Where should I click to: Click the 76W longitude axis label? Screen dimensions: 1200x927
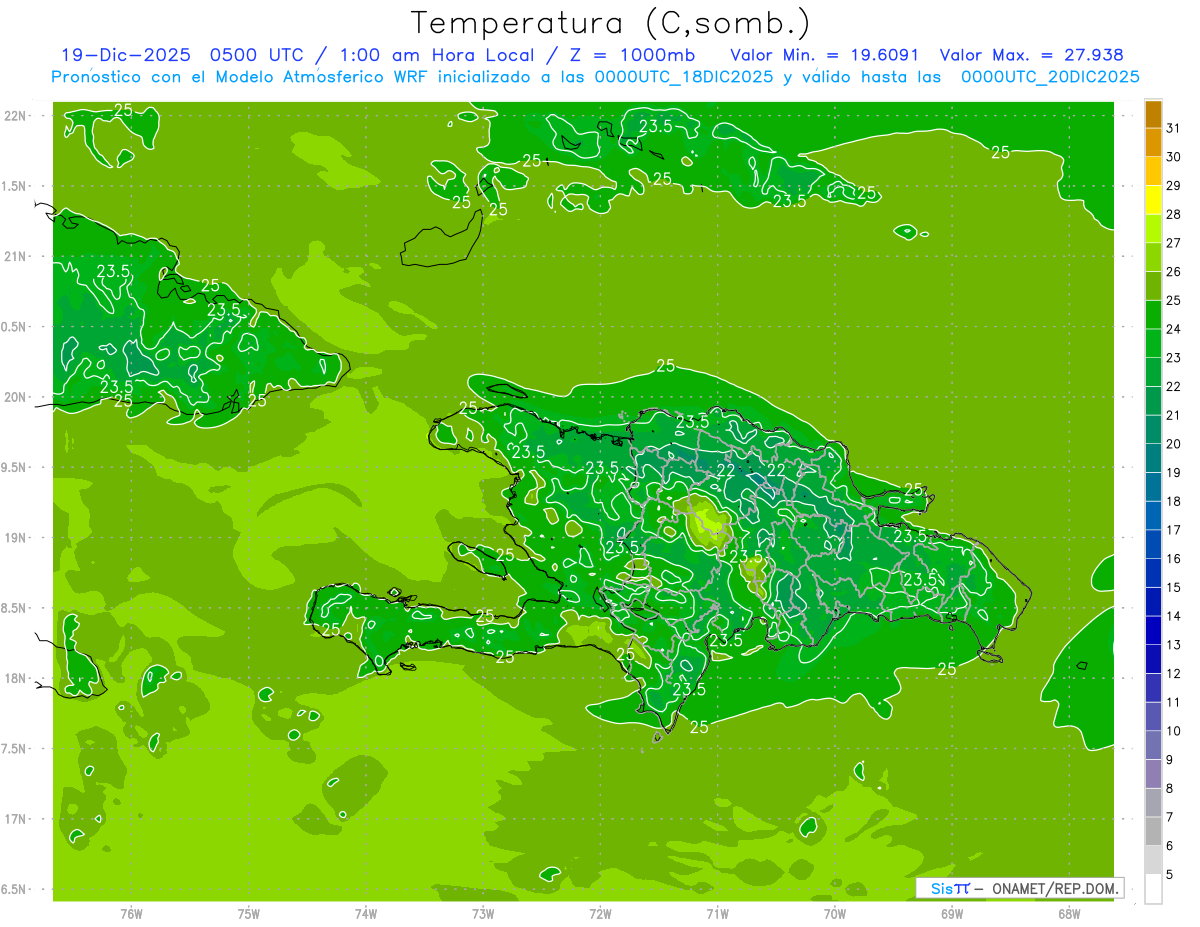(x=131, y=913)
